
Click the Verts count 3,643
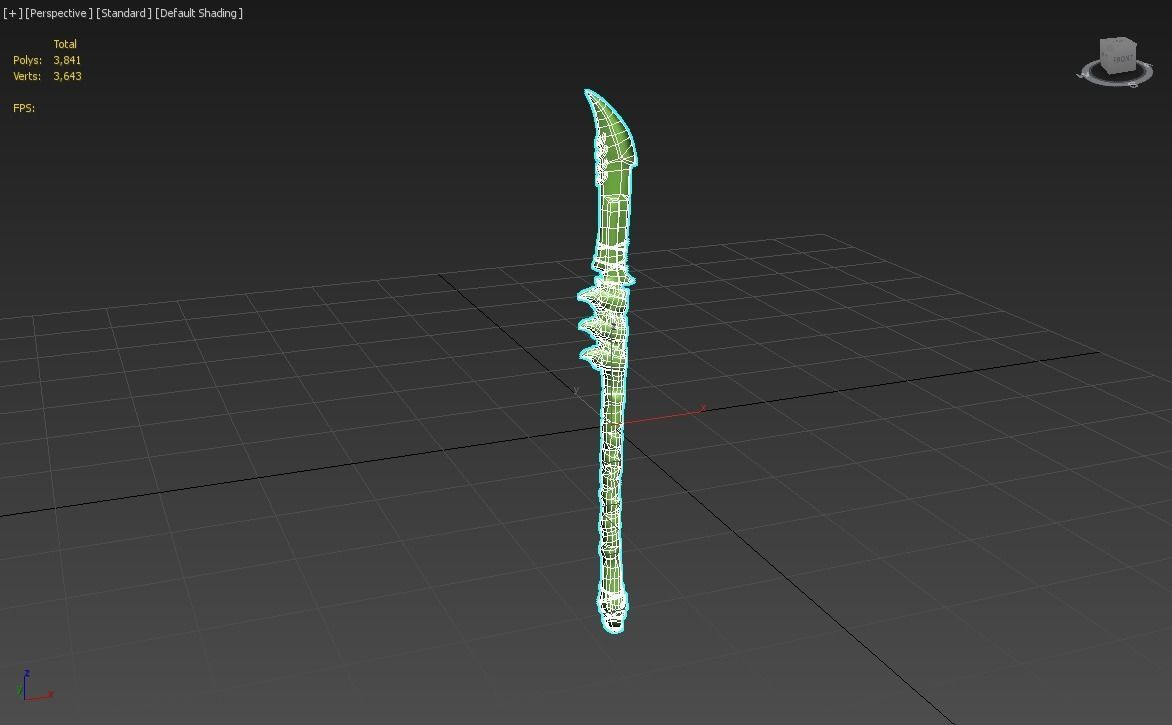coord(67,76)
